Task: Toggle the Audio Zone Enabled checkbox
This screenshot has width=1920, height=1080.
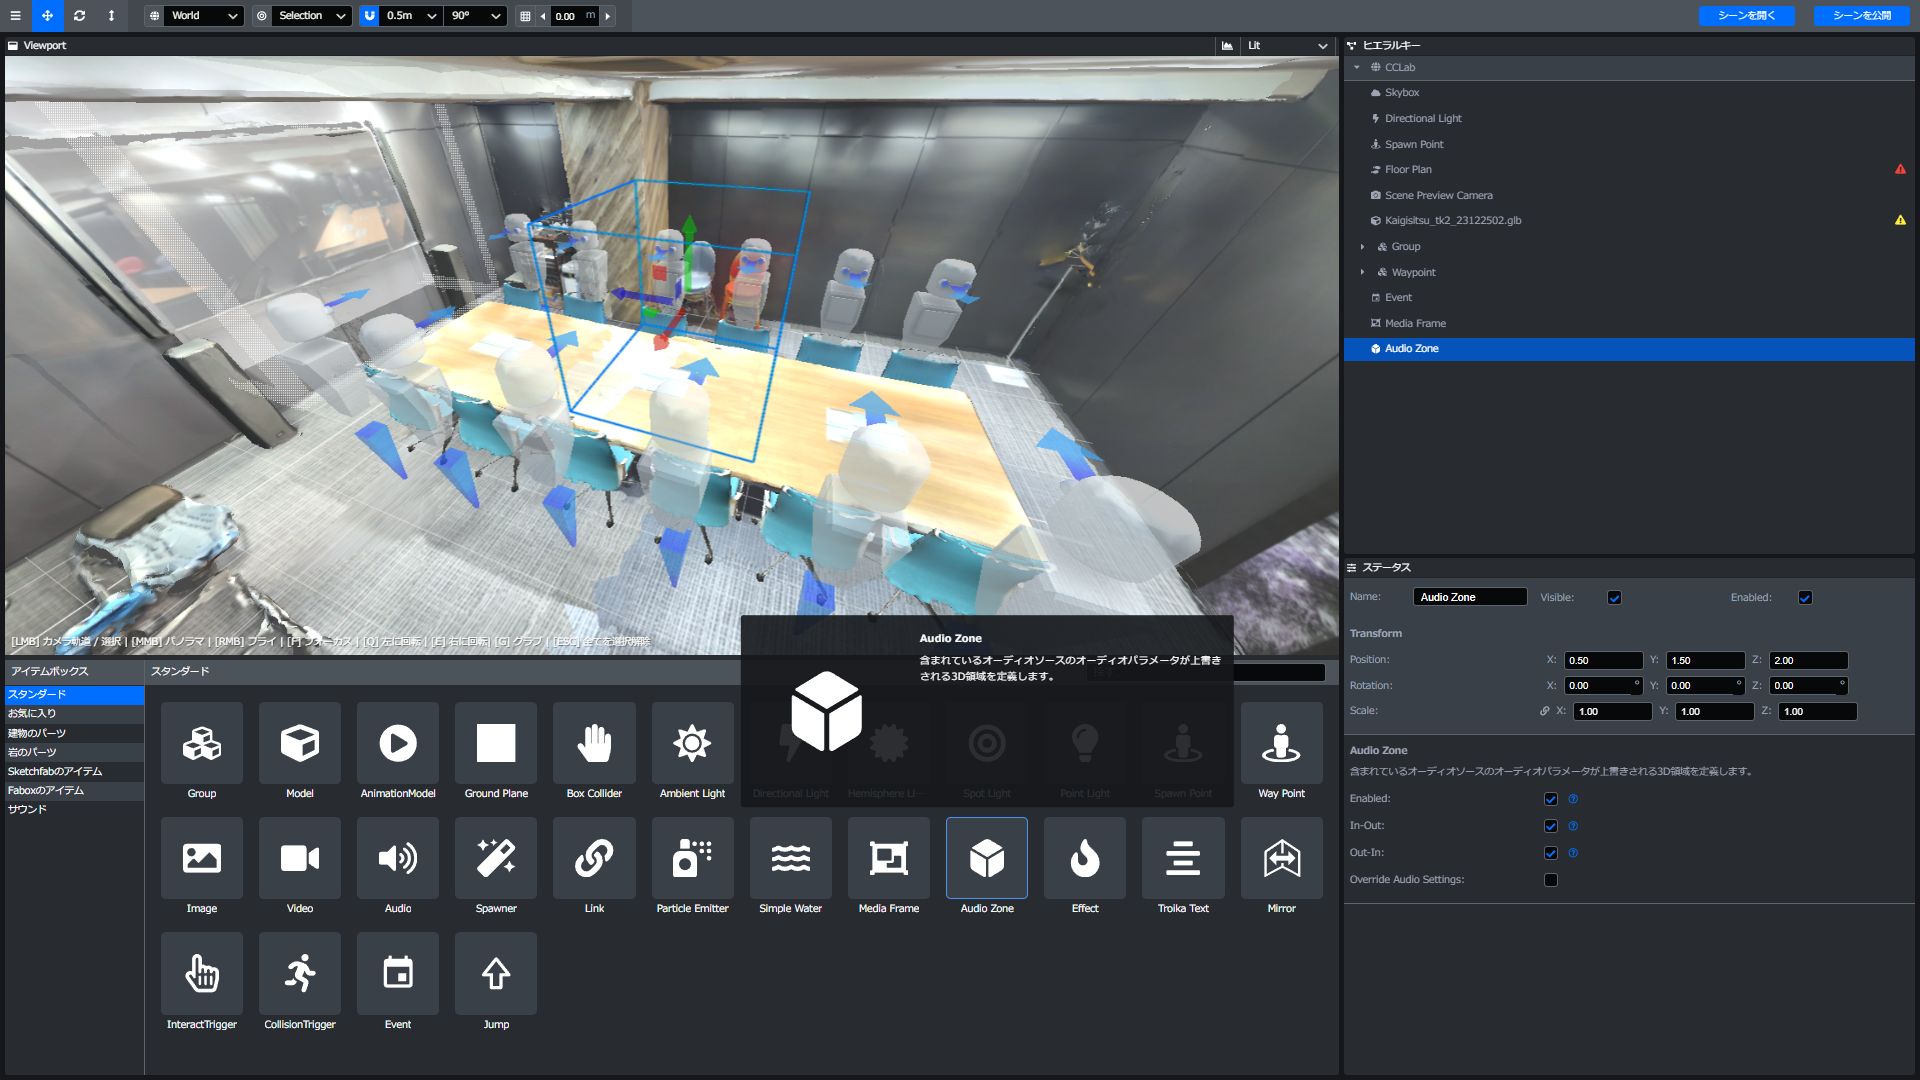Action: click(1550, 799)
